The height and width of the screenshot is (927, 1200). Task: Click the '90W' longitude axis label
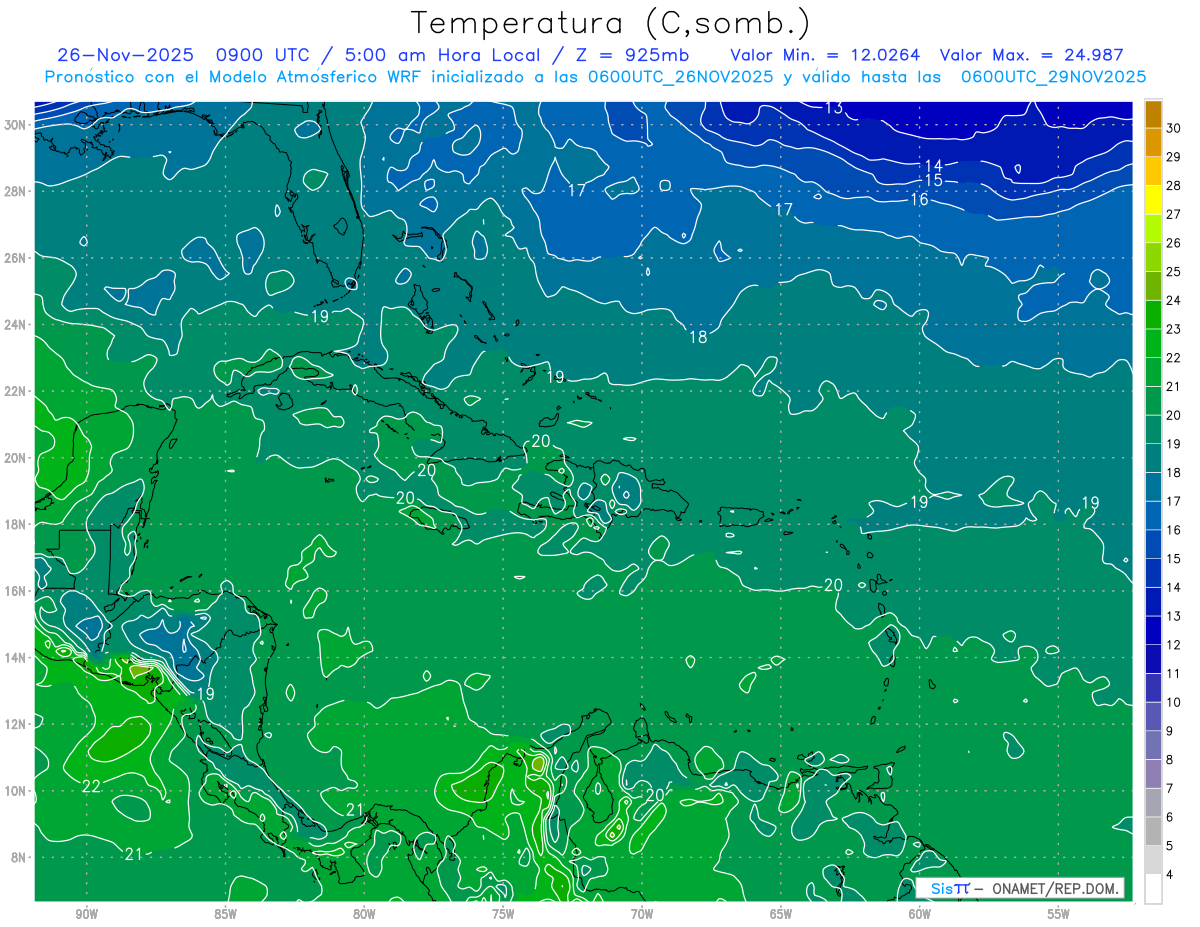click(x=86, y=915)
